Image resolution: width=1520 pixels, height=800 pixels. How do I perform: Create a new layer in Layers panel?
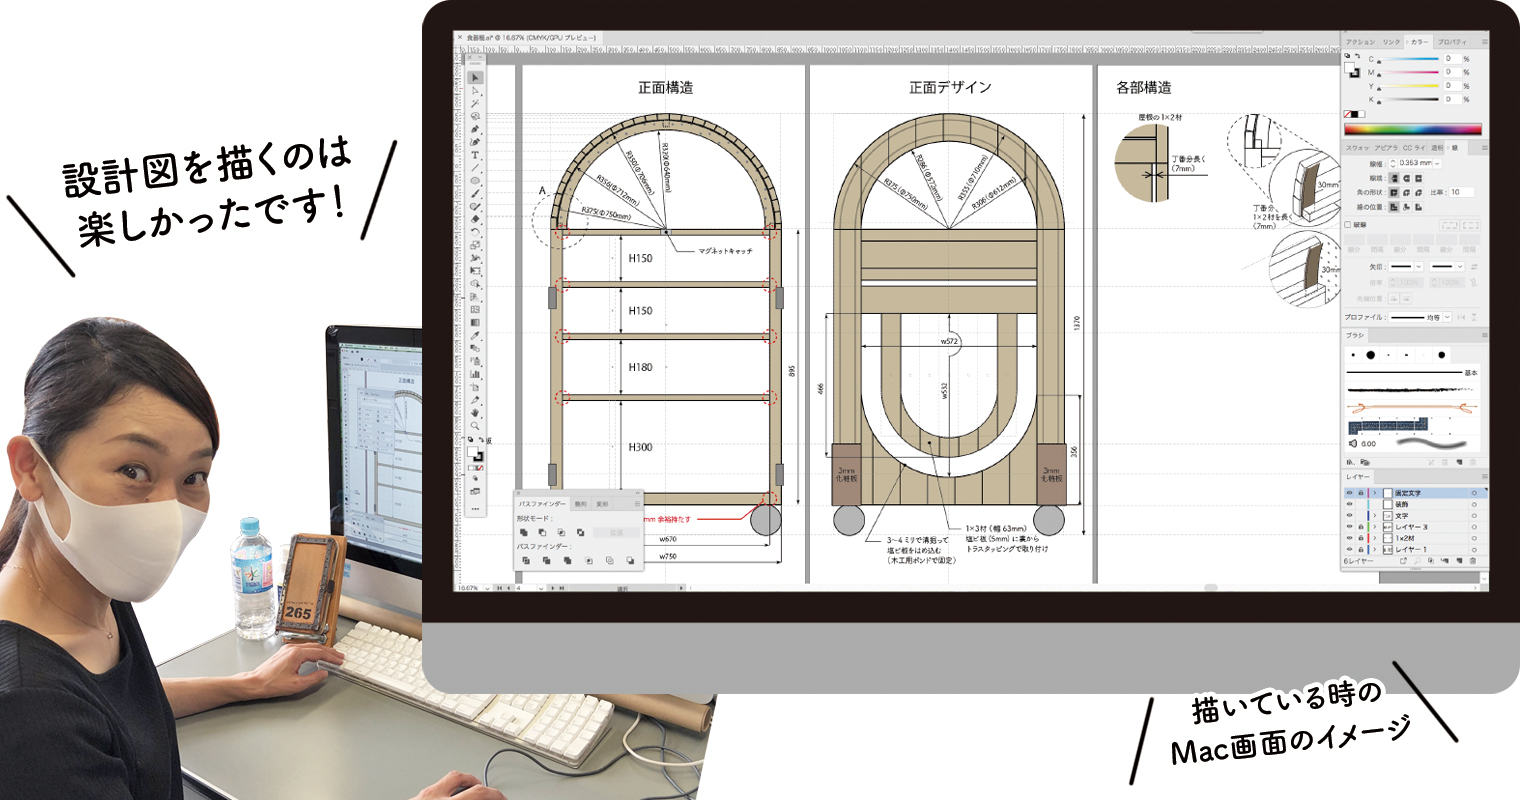1459,561
